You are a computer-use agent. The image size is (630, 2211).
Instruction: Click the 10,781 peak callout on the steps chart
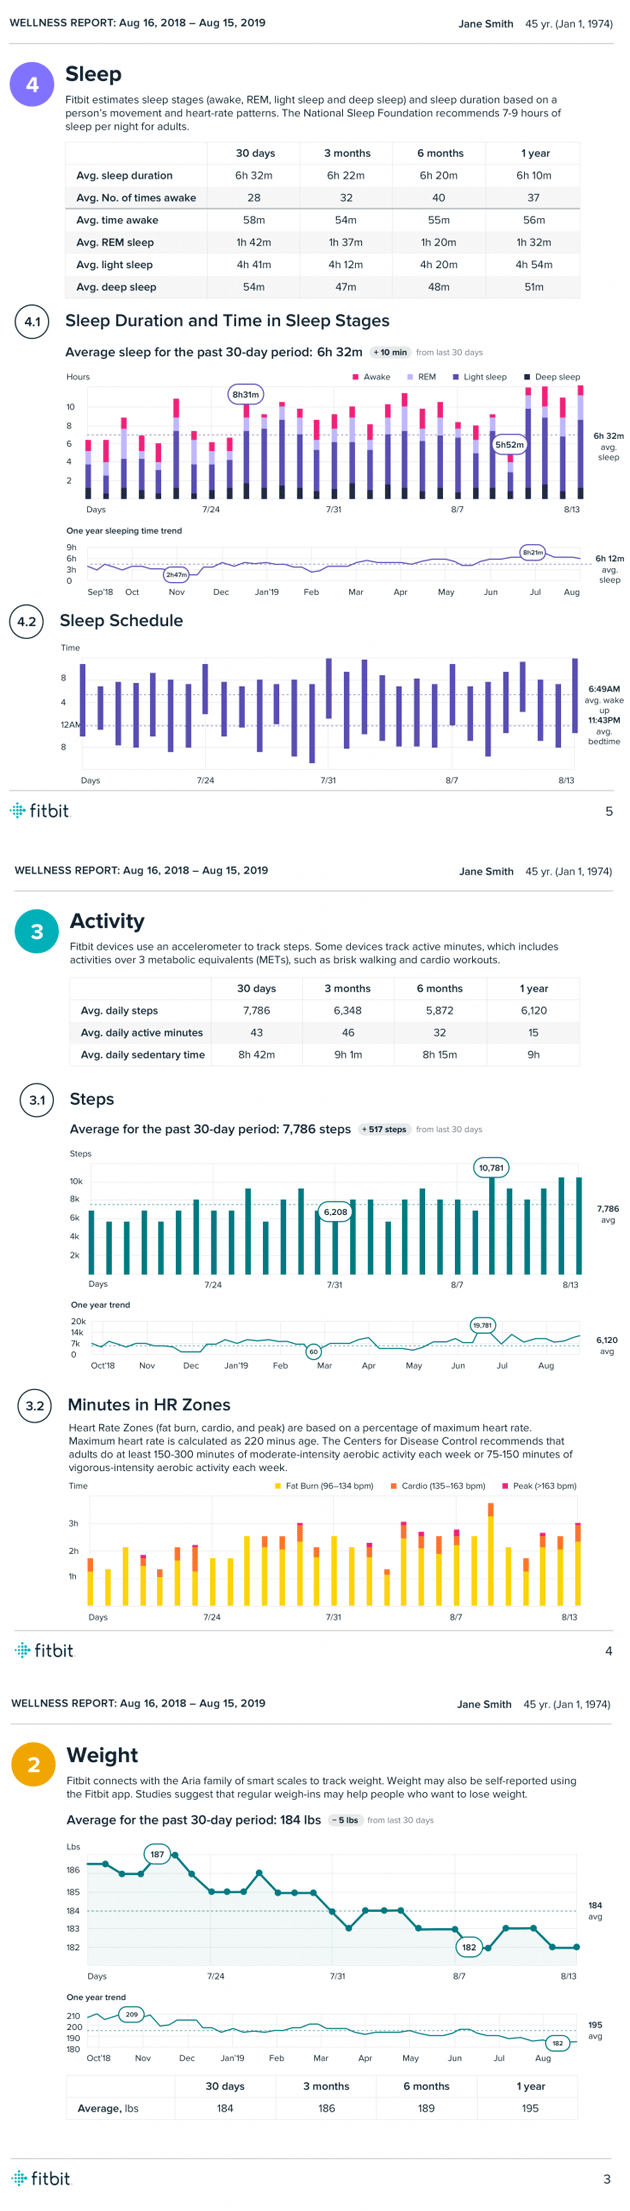click(x=491, y=1167)
